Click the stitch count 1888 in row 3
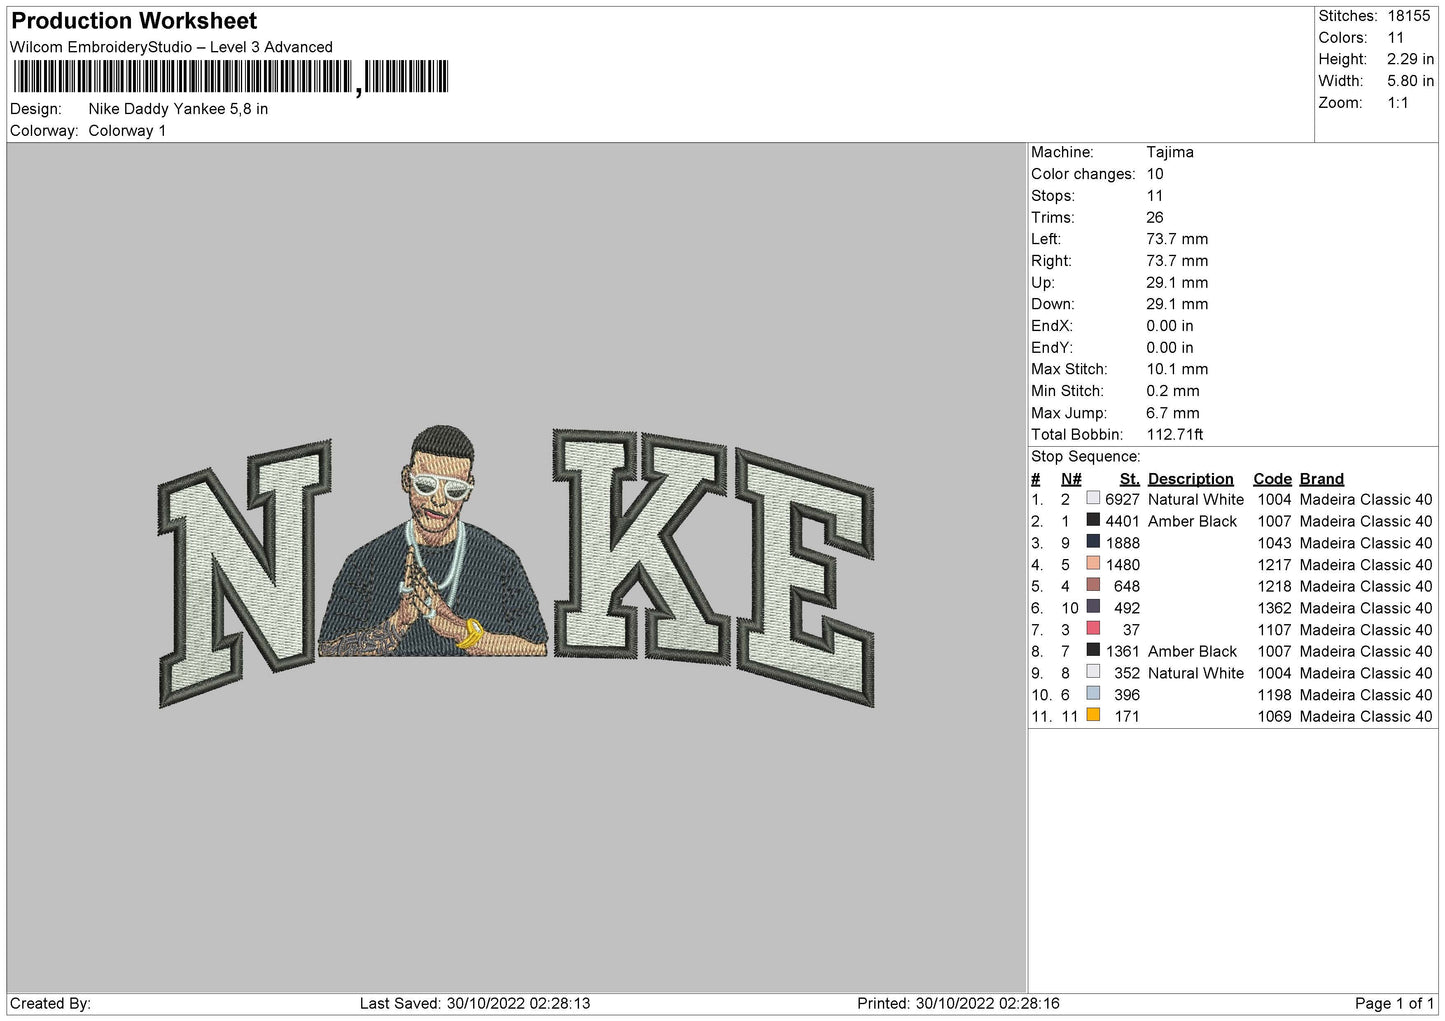 [1122, 543]
